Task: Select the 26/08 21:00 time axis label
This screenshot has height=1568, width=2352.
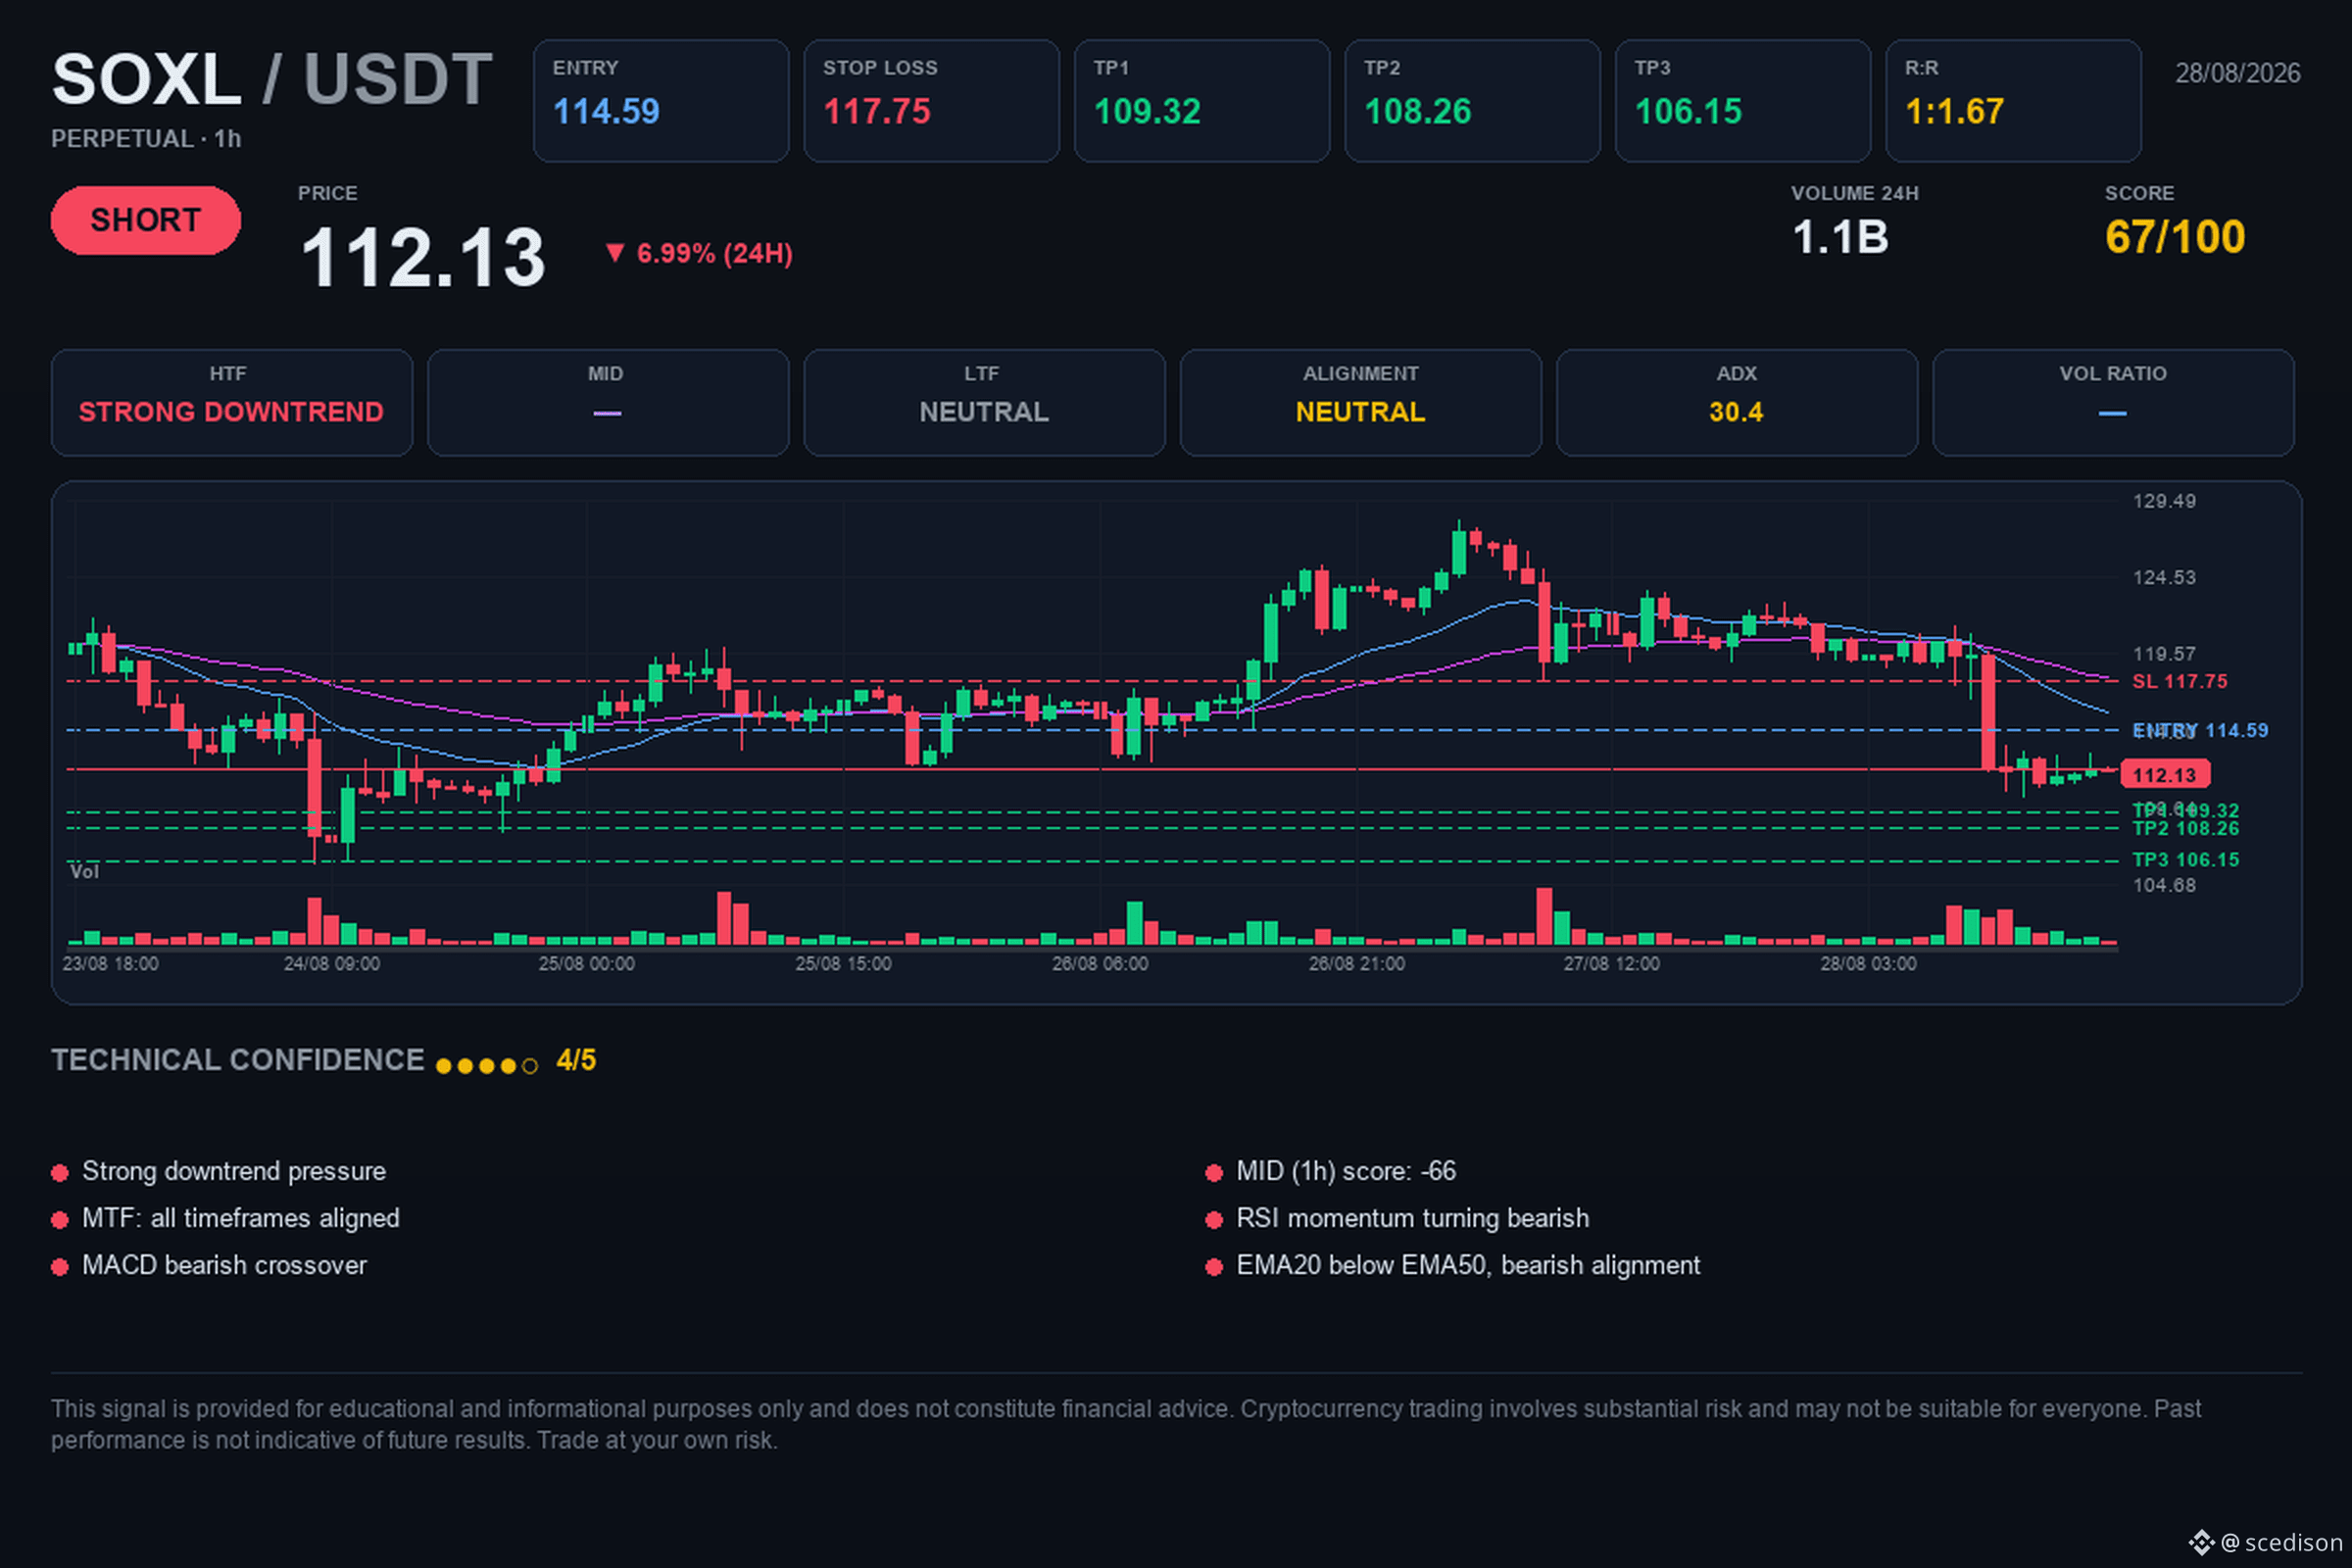Action: point(1357,964)
